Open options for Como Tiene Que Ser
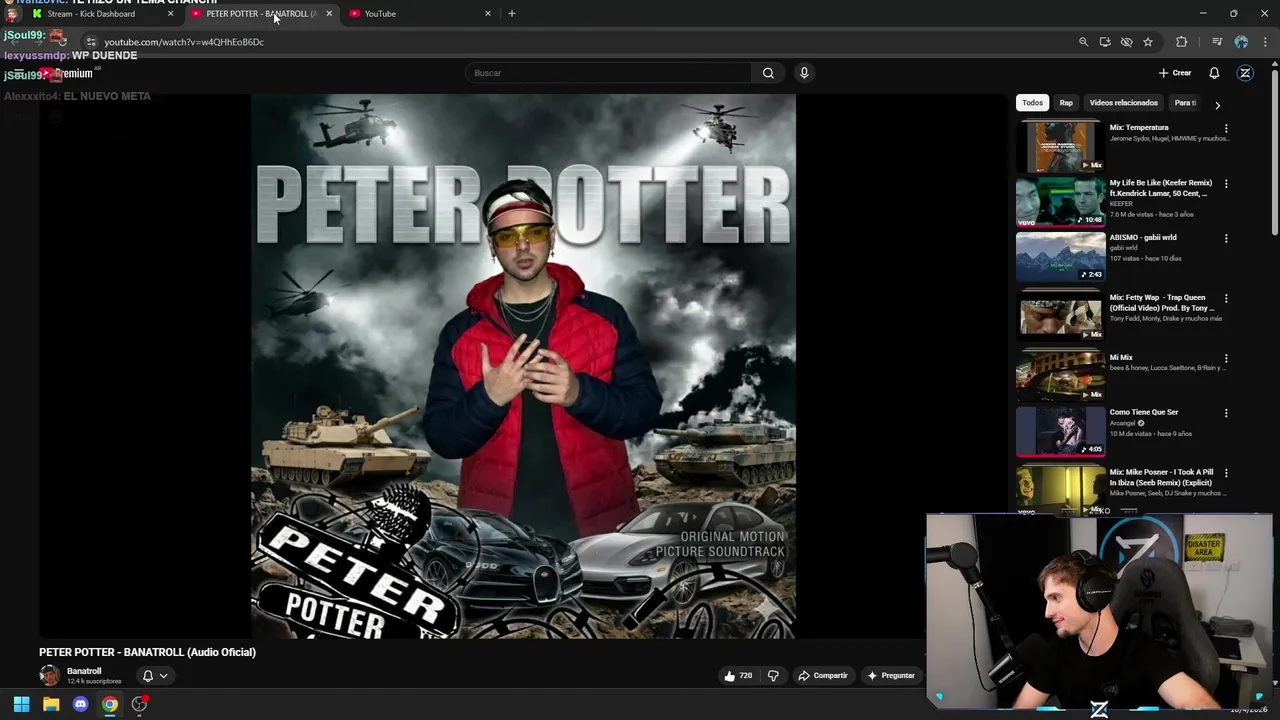 pos(1226,414)
